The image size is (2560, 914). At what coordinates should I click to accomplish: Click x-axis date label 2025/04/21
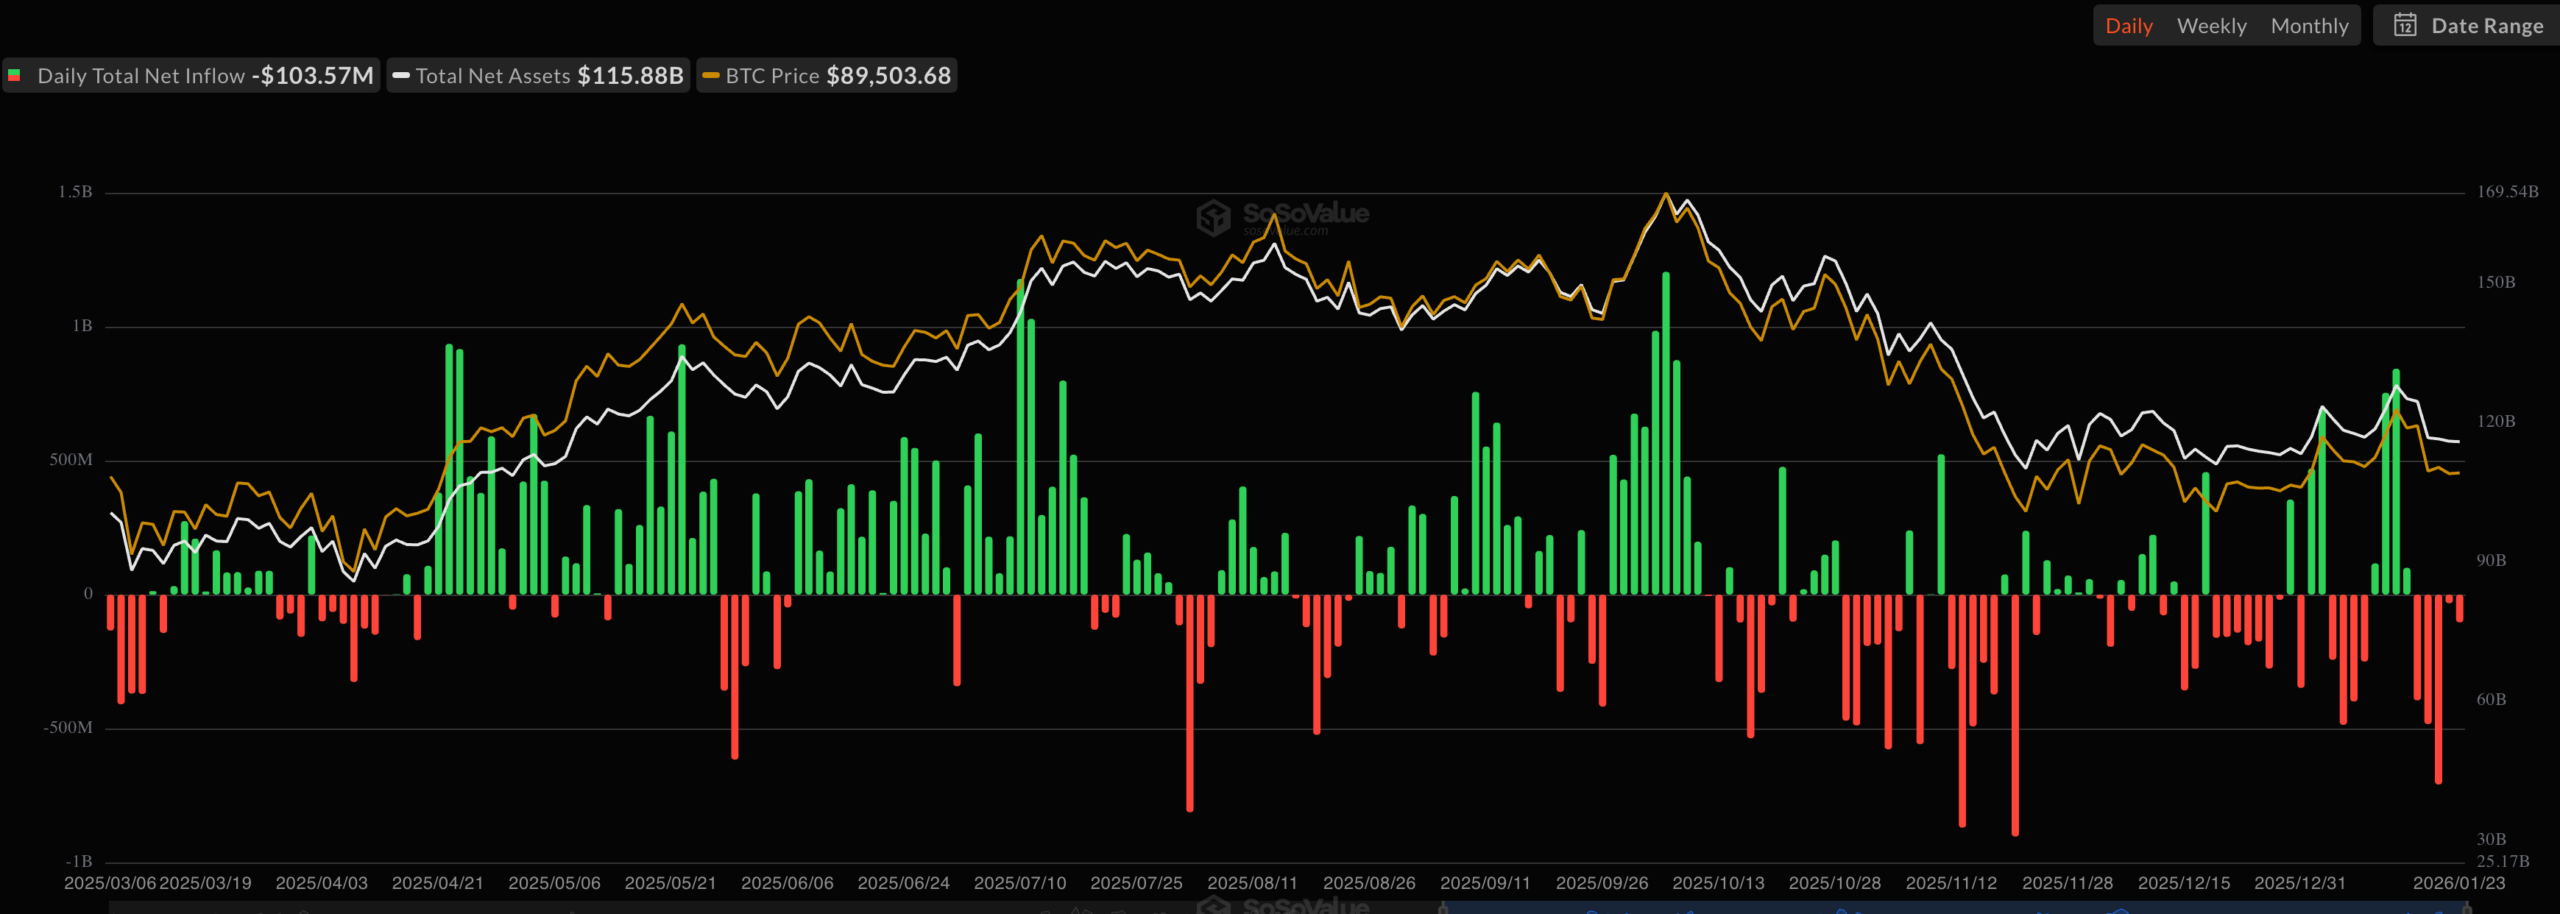point(438,883)
